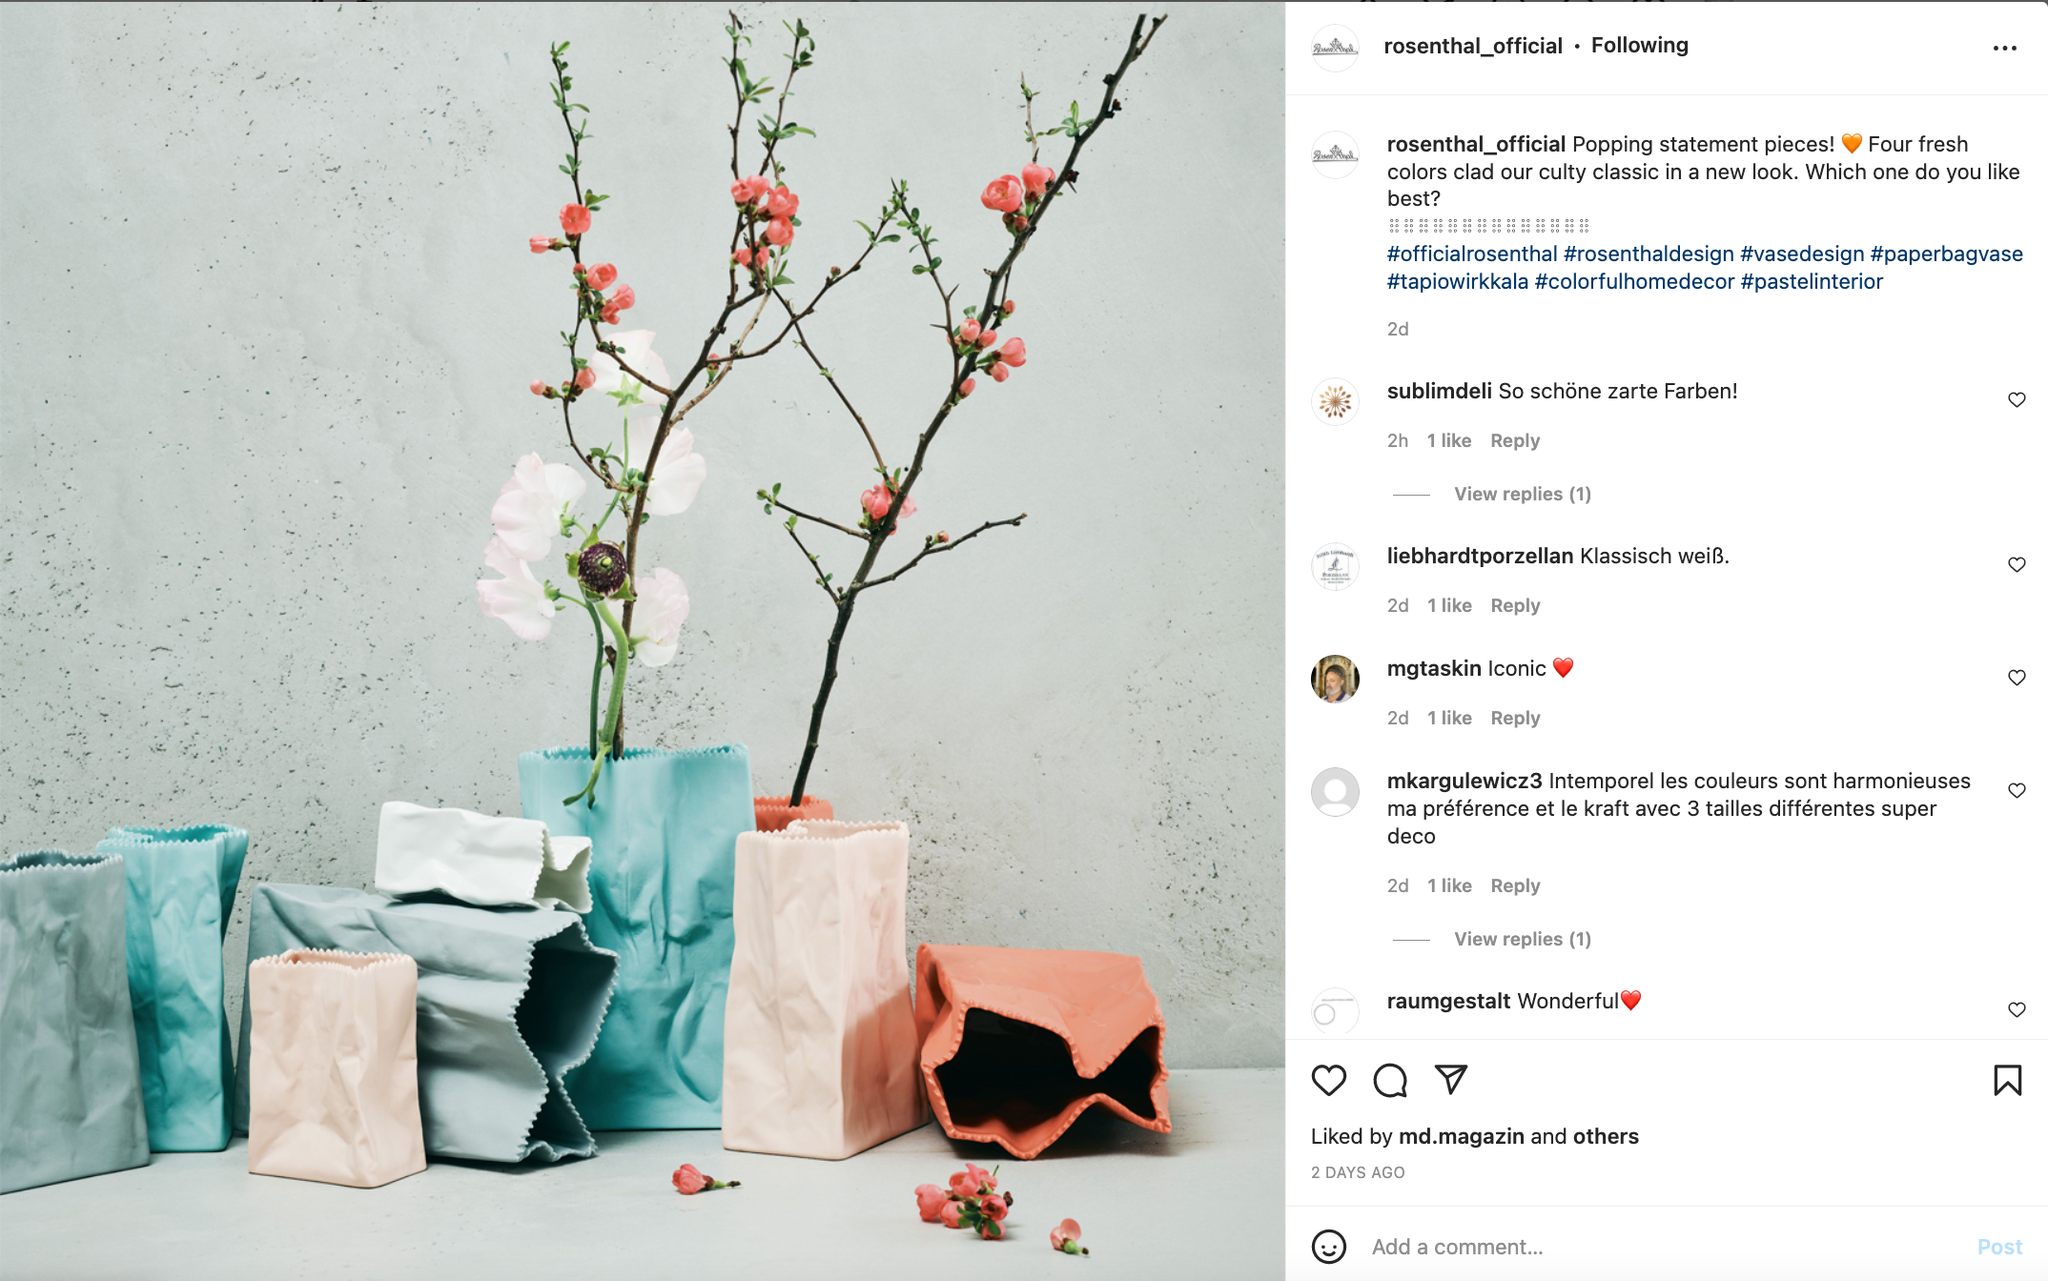
Task: Like mgtaskin's comment heart
Action: [x=2016, y=678]
